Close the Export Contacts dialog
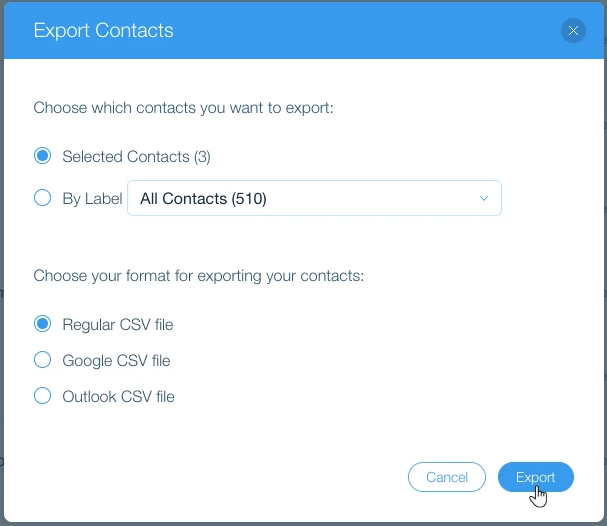Viewport: 607px width, 526px height. click(x=573, y=31)
